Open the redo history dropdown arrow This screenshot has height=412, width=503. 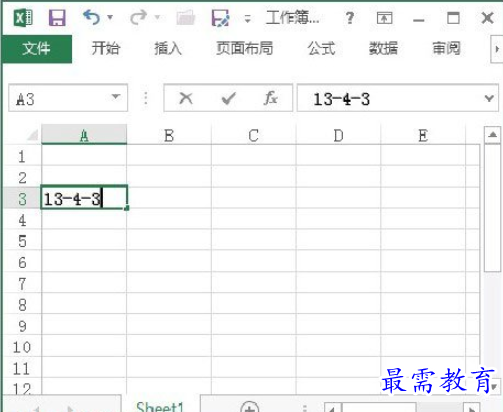157,17
